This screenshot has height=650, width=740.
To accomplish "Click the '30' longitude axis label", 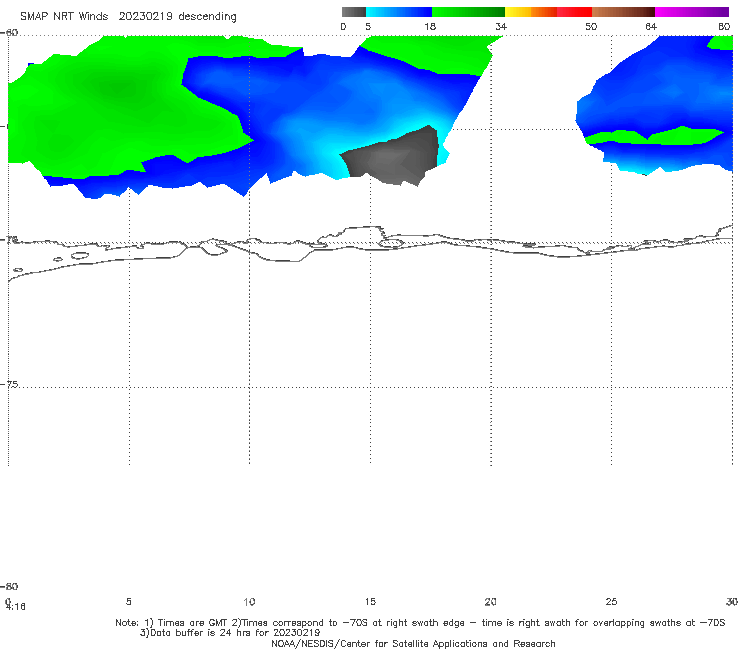I will tap(732, 601).
